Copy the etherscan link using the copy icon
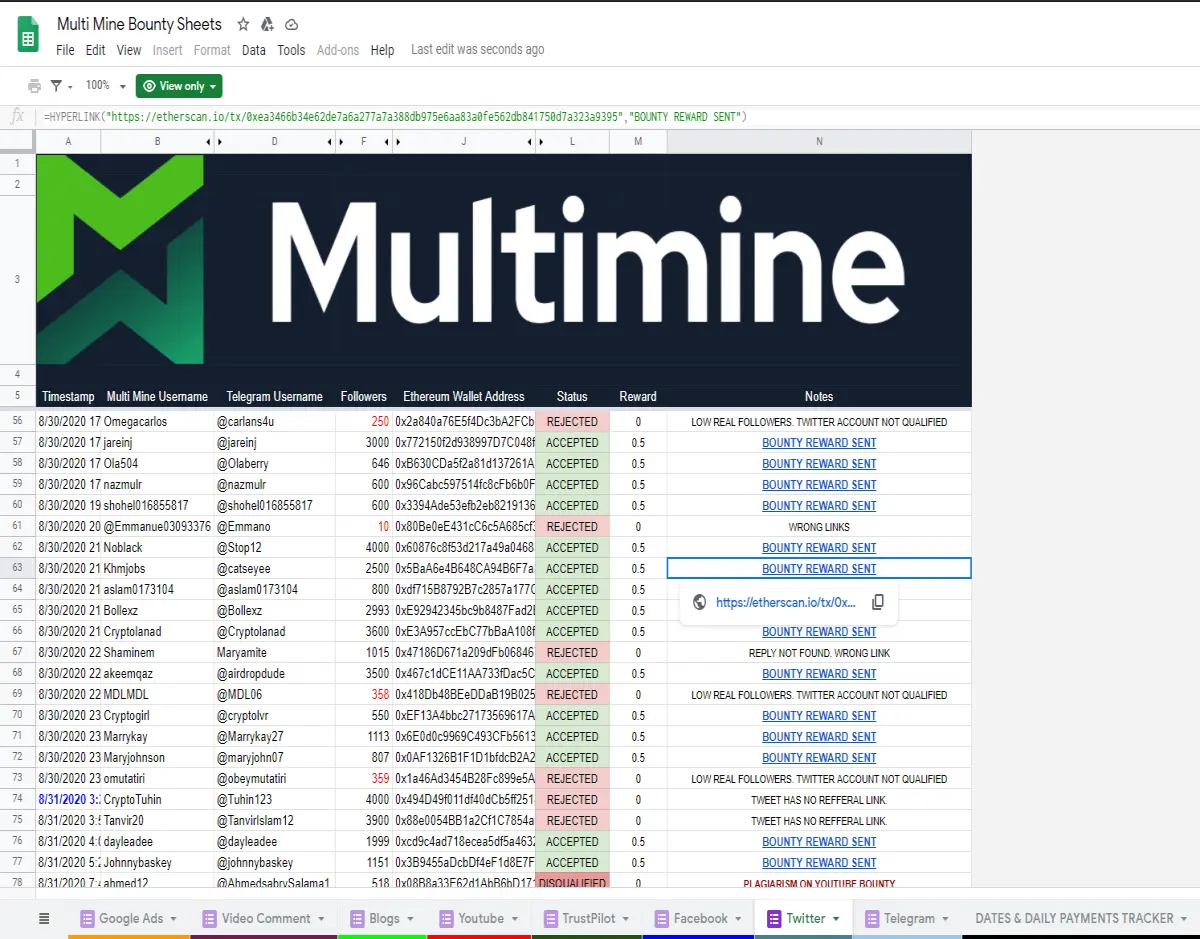This screenshot has width=1200, height=939. click(878, 603)
